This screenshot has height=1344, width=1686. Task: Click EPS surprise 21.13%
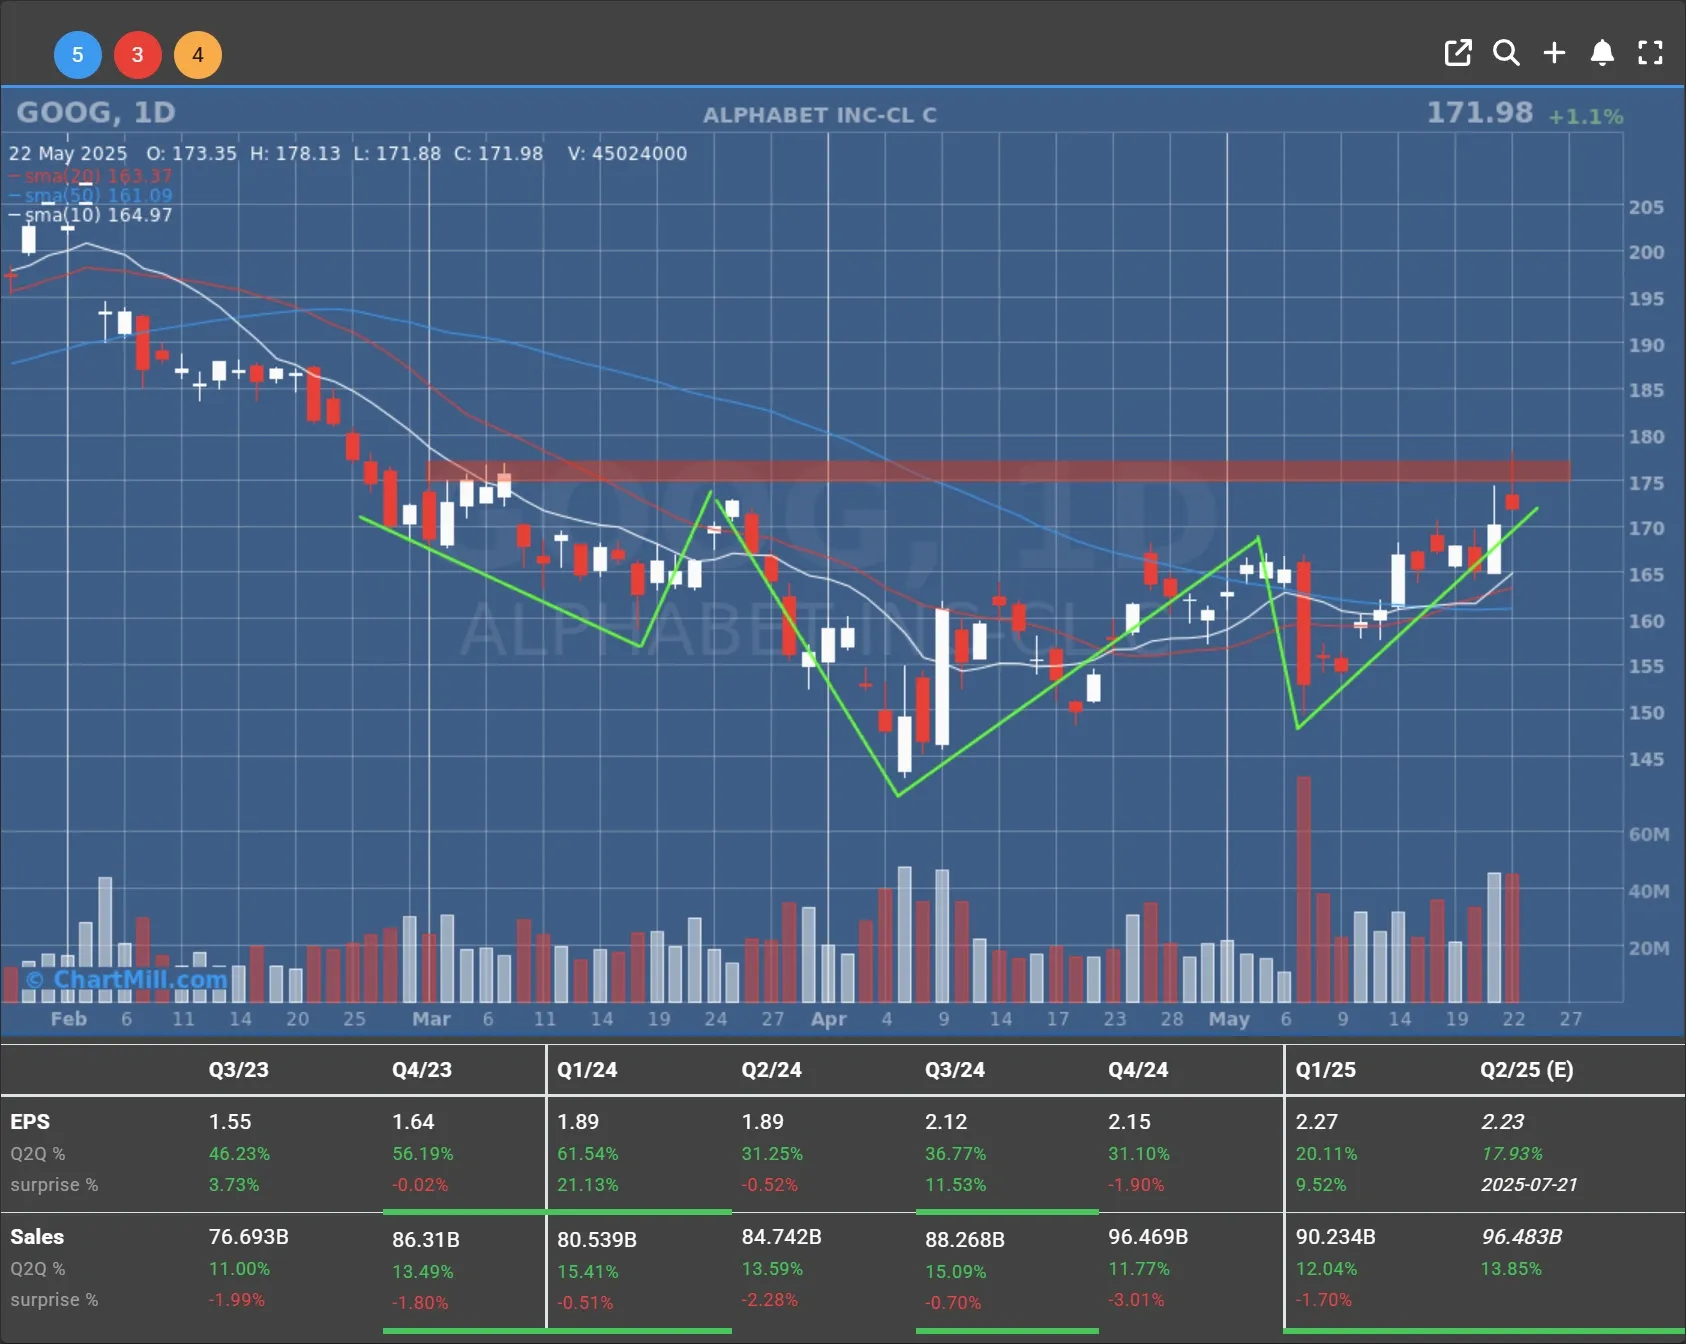[x=588, y=1185]
